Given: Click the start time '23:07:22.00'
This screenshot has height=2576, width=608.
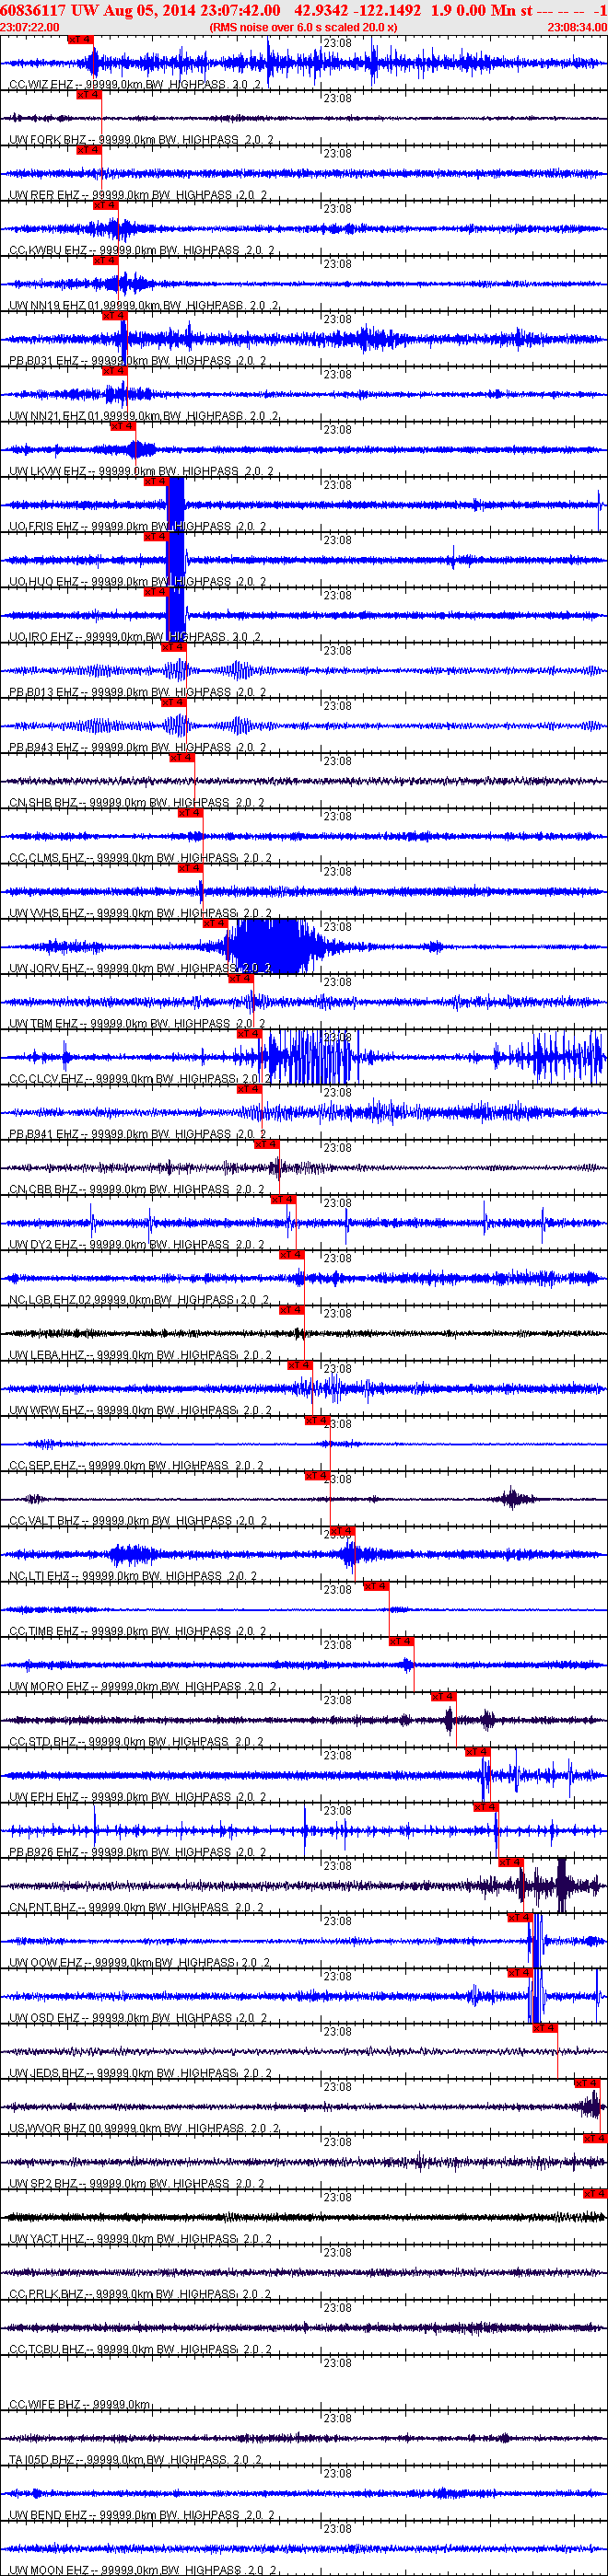Looking at the screenshot, I should [x=30, y=27].
